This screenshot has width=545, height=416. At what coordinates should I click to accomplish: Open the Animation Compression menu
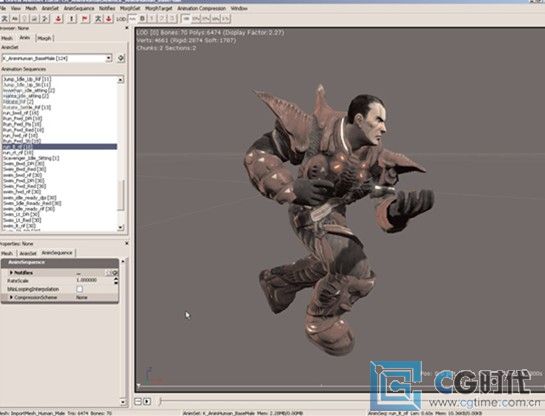point(202,8)
